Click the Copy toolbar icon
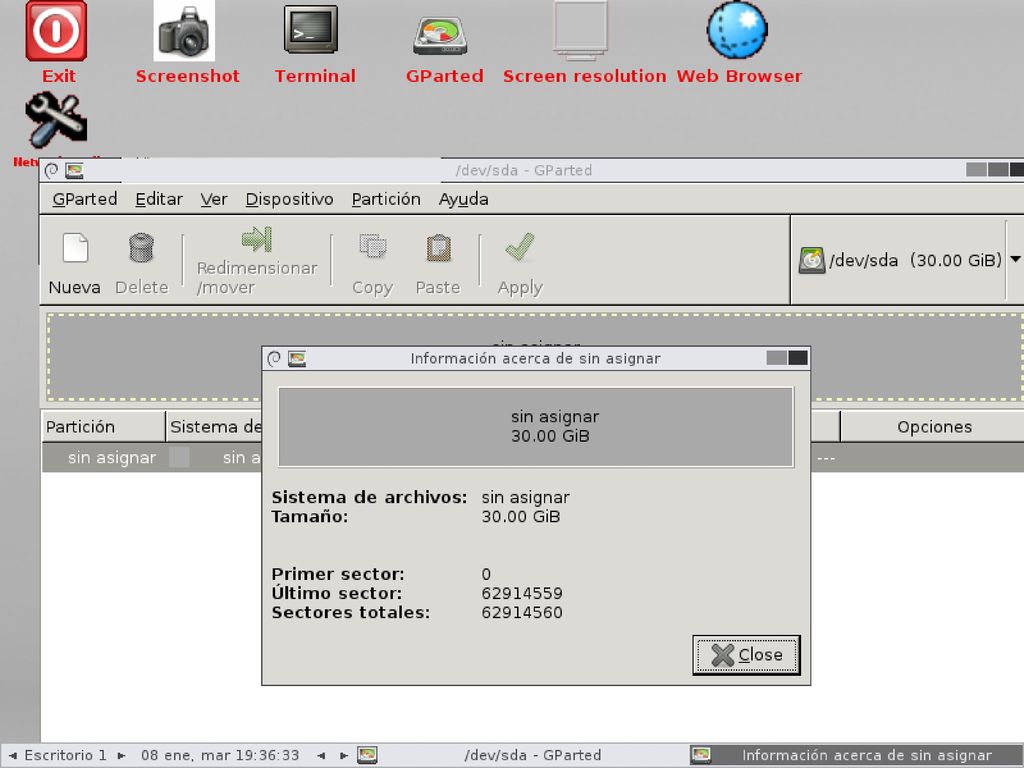The image size is (1024, 768). pyautogui.click(x=373, y=247)
